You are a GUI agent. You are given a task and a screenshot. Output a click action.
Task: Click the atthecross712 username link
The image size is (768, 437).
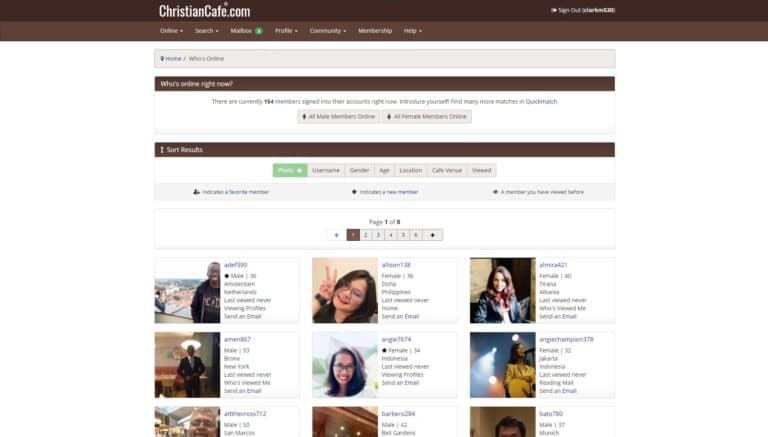pos(245,414)
